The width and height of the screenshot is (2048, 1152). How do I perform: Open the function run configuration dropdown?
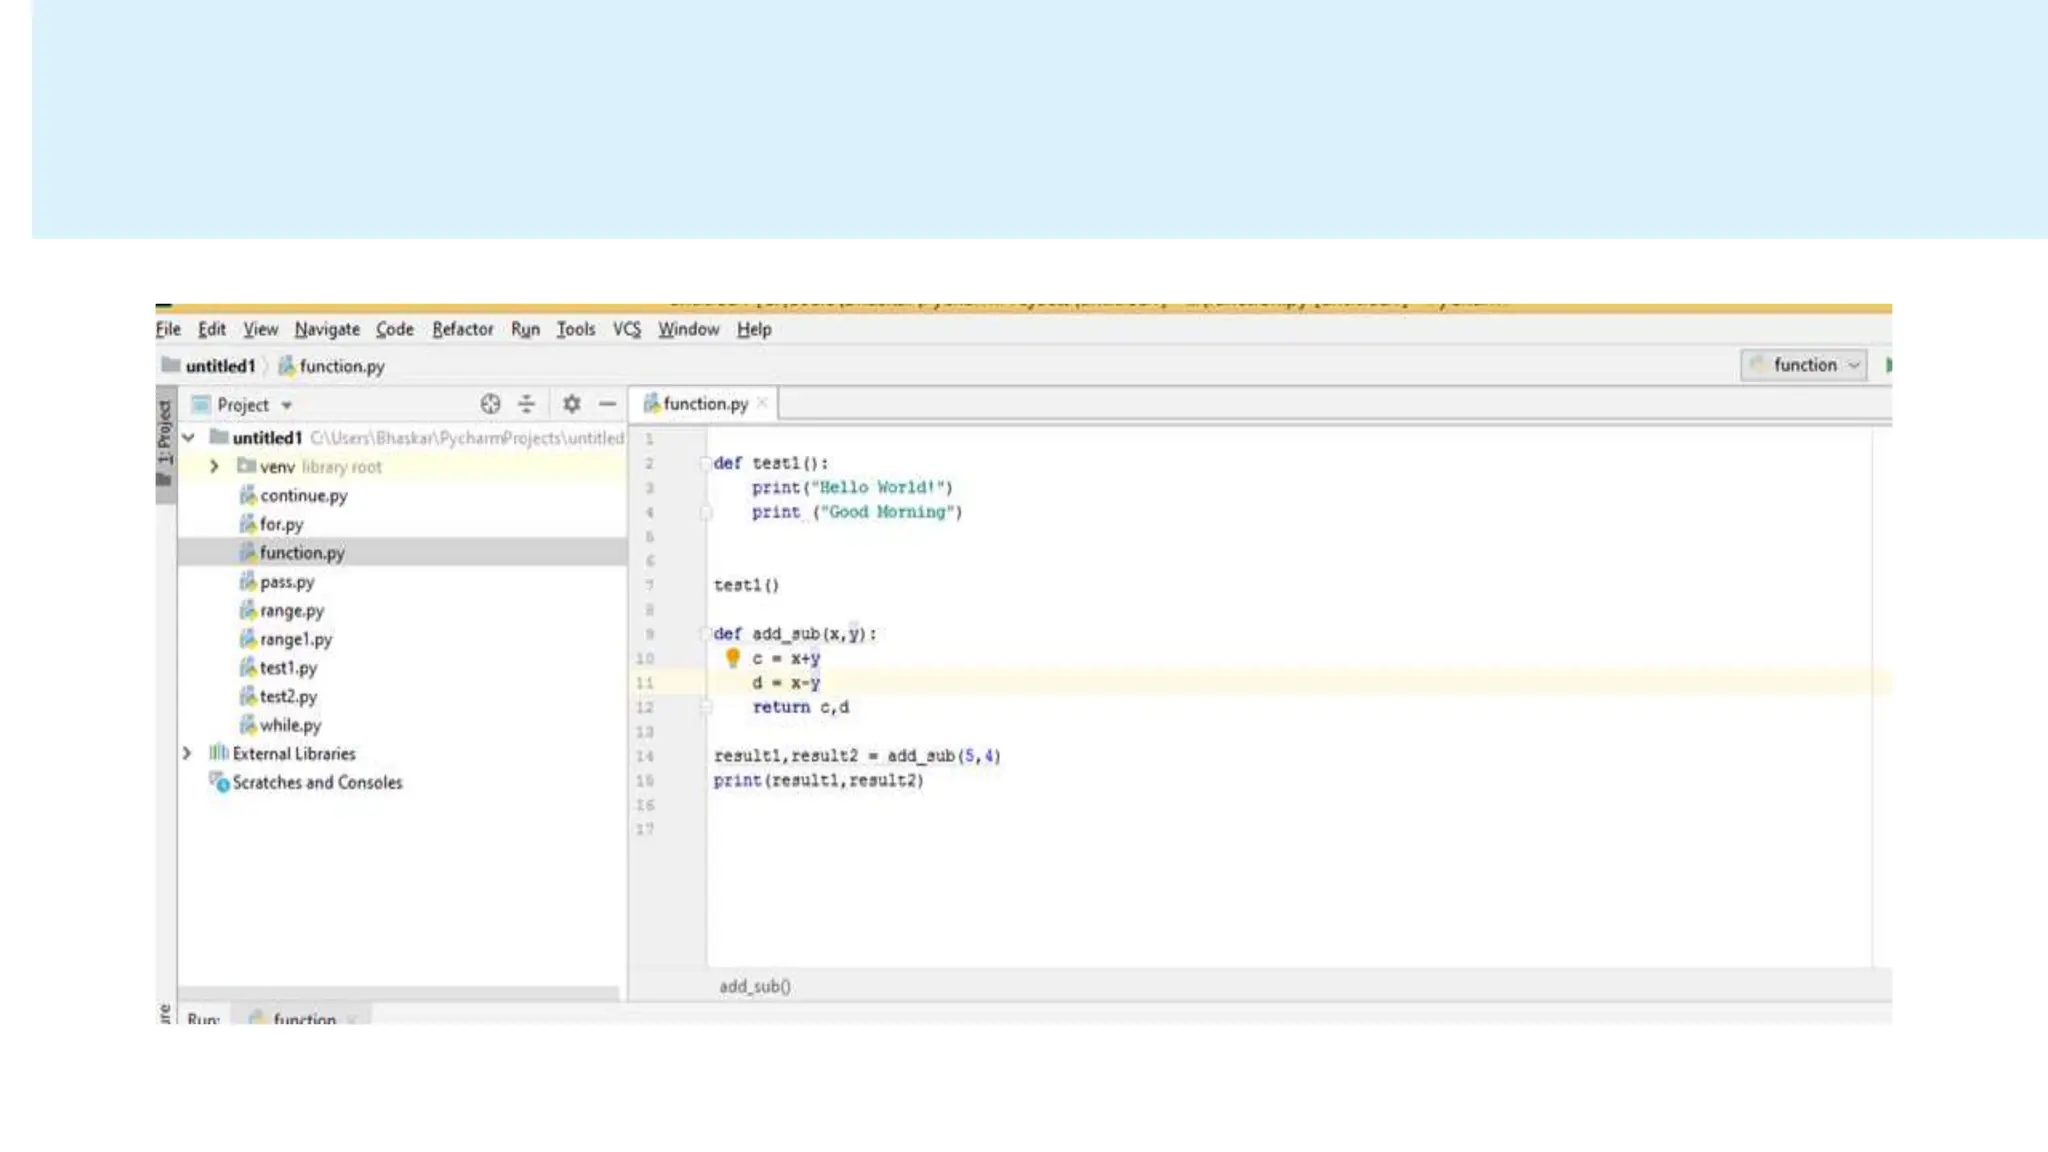coord(1803,365)
